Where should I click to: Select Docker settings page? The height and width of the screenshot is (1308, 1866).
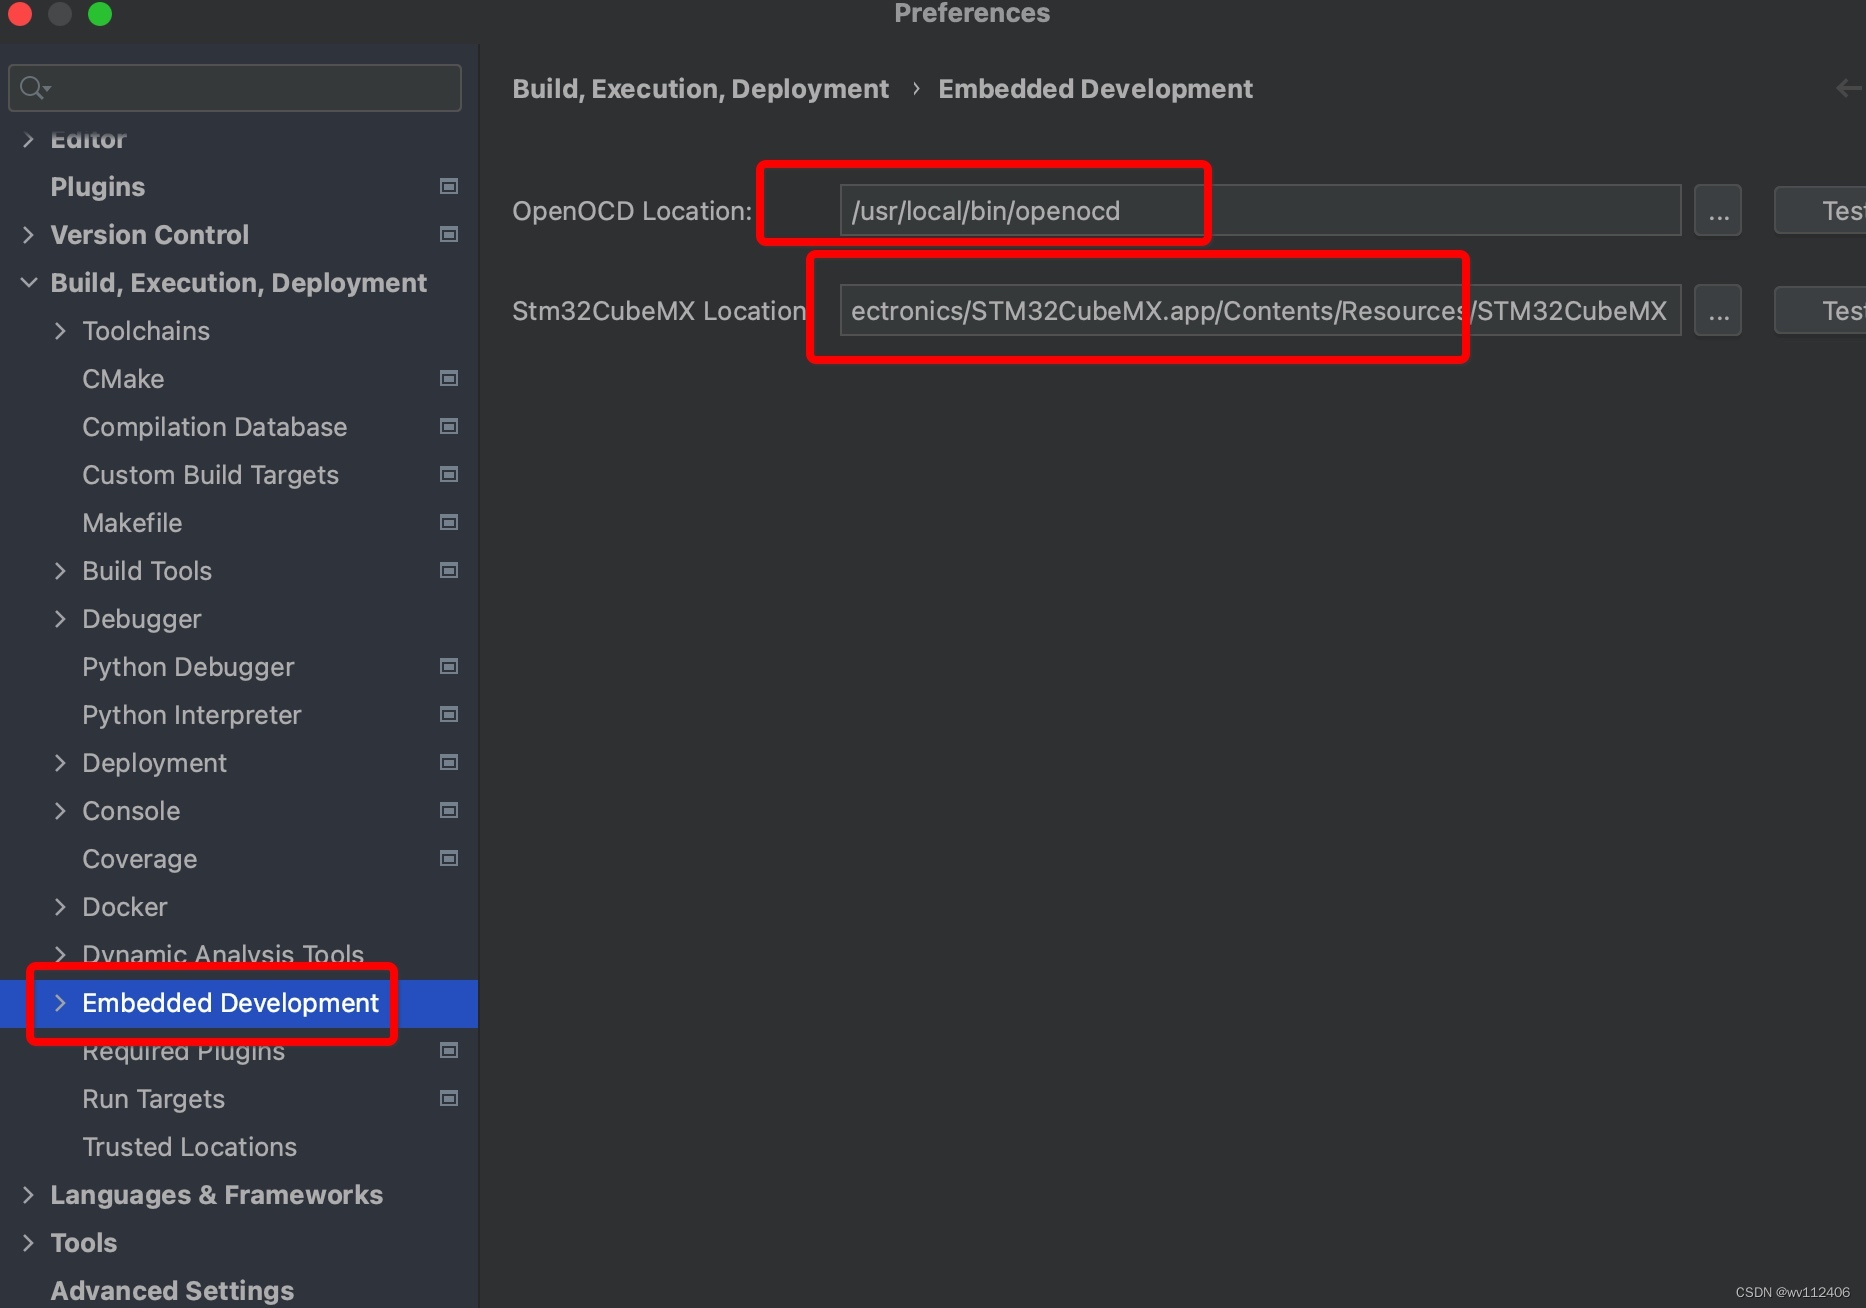(x=124, y=907)
